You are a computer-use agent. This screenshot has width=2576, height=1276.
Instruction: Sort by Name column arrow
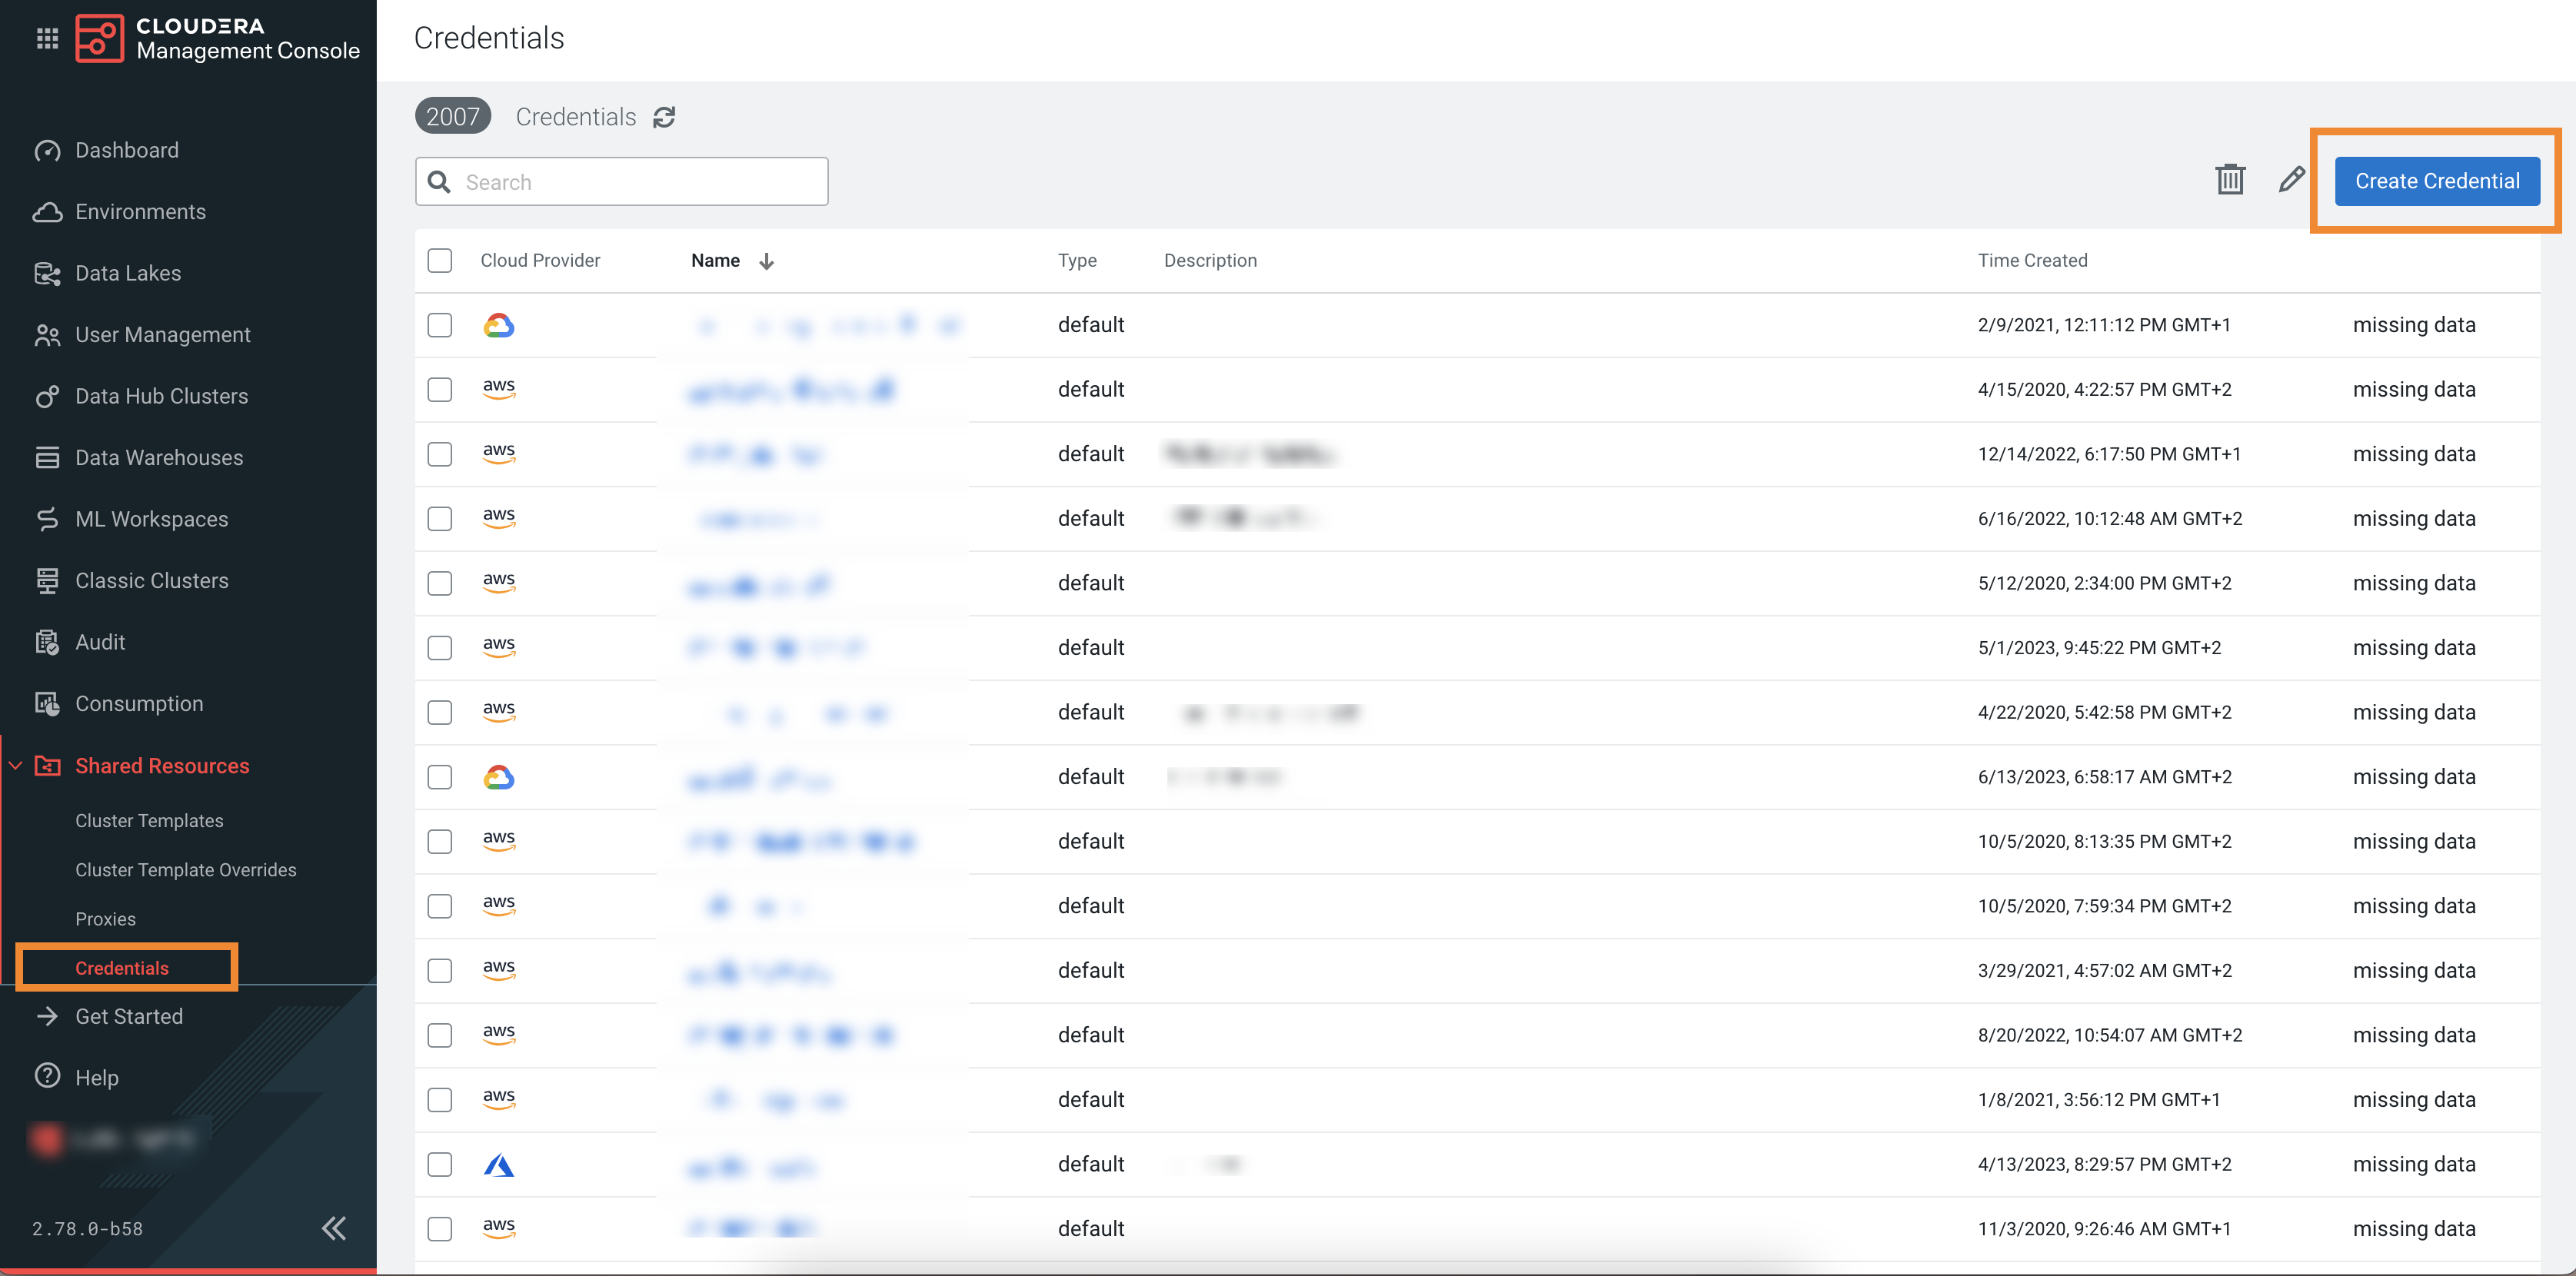point(766,261)
